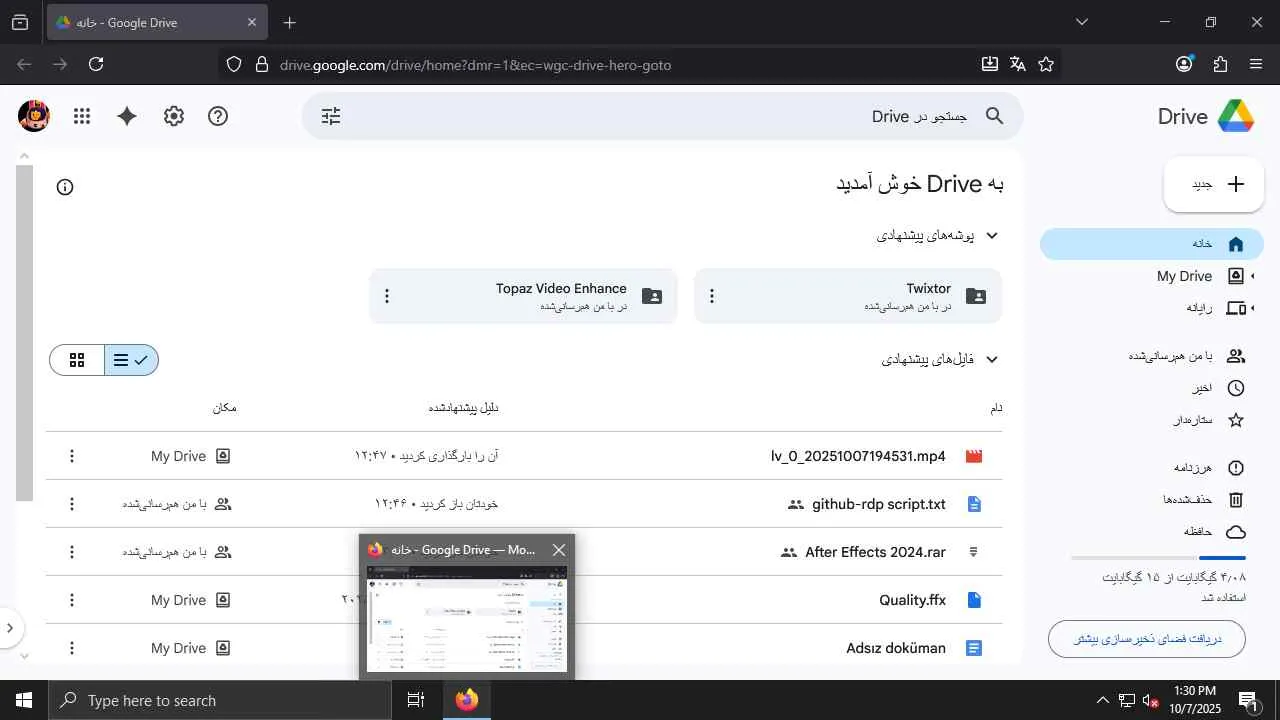The image size is (1280, 720).
Task: Open the Google apps grid launcher
Action: 82,116
